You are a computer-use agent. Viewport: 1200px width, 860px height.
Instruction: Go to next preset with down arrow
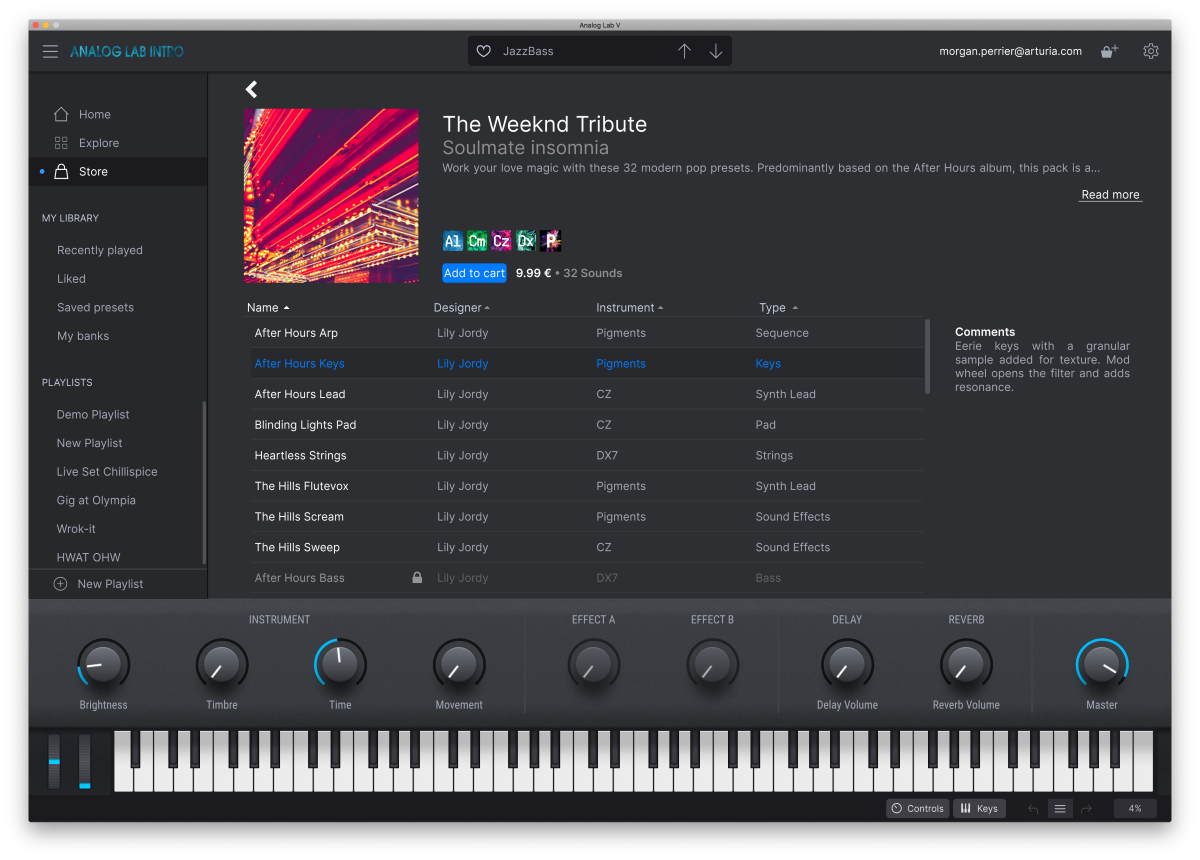click(x=716, y=51)
